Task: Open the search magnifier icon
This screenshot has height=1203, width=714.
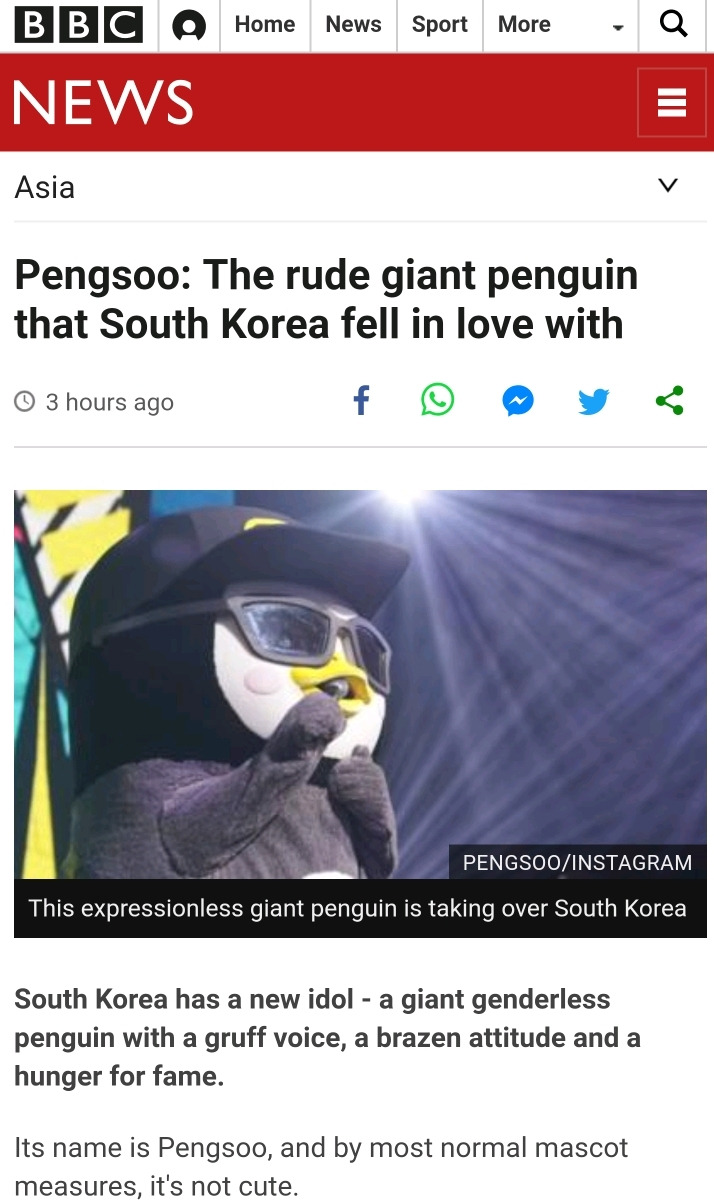Action: tap(675, 25)
